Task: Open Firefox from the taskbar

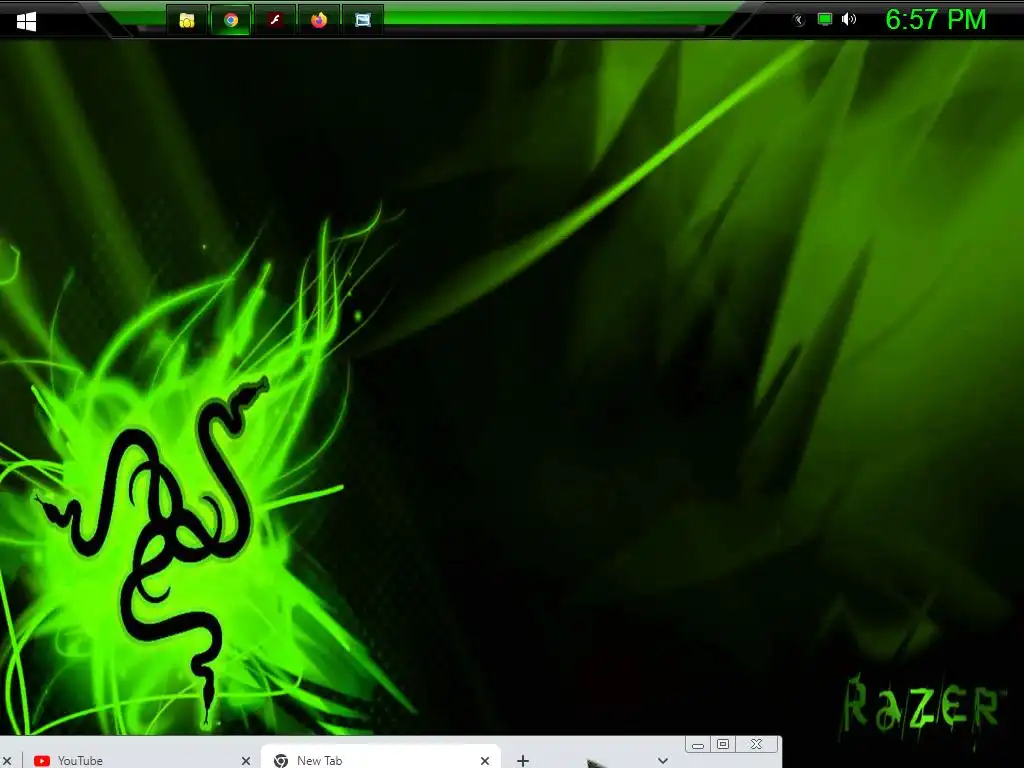Action: coord(319,20)
